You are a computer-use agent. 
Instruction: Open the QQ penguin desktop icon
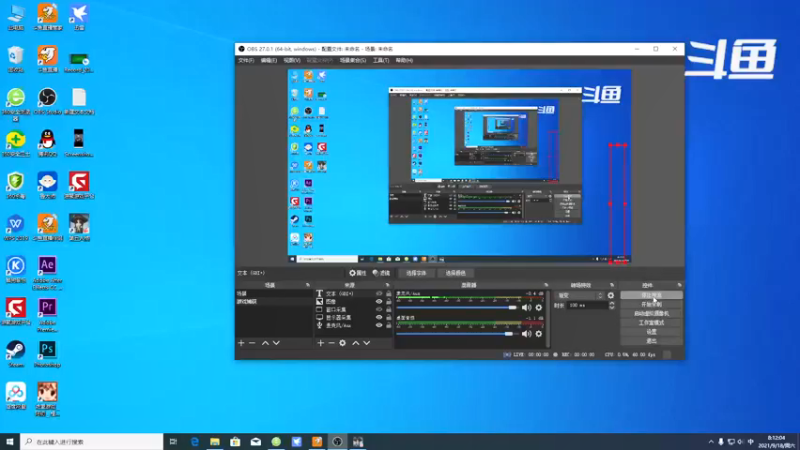[47, 142]
